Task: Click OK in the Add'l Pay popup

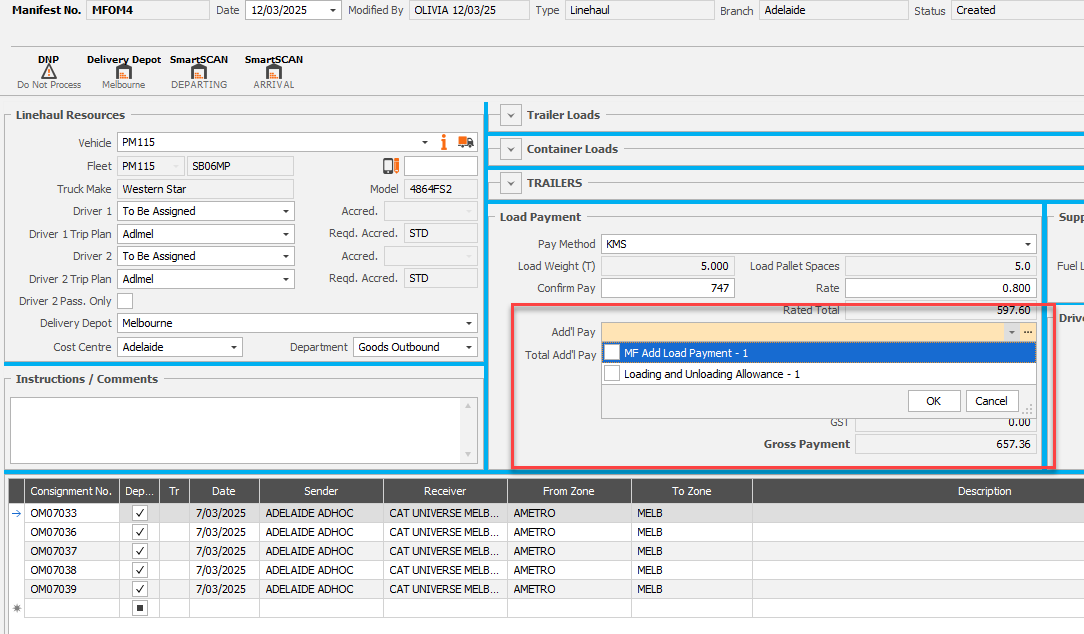Action: [933, 401]
